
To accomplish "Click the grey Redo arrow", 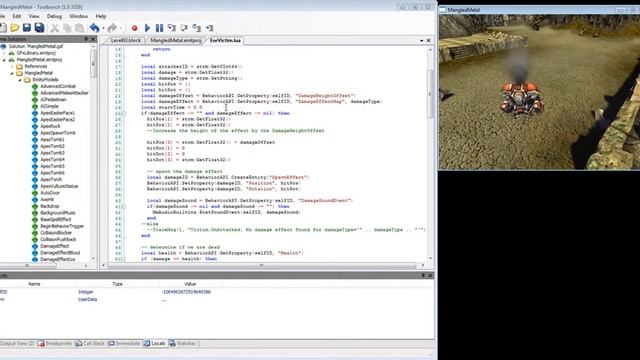I will coord(112,28).
